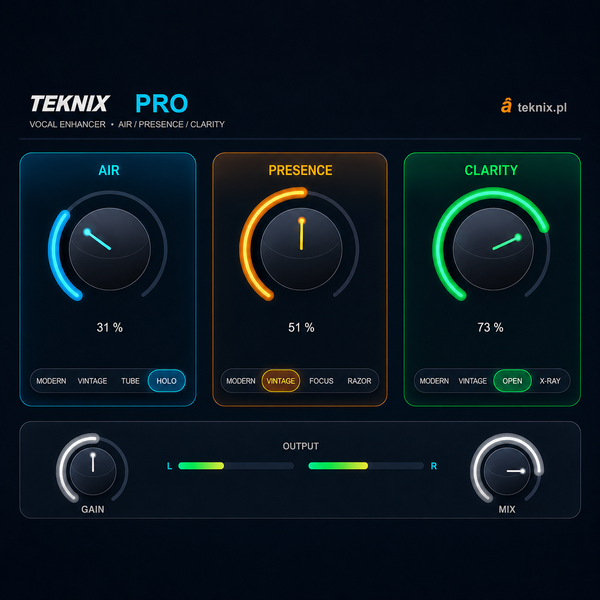Click the CLARITY panel title

coord(491,170)
